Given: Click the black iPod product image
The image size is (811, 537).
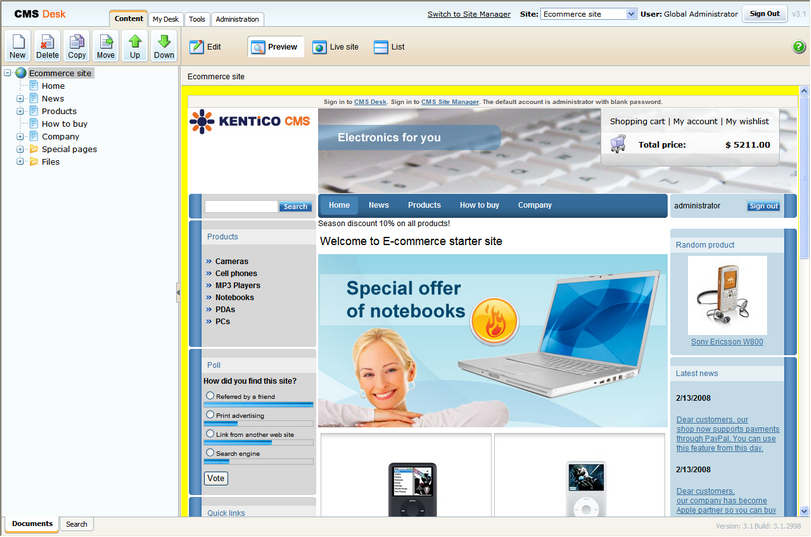Looking at the screenshot, I should 412,489.
